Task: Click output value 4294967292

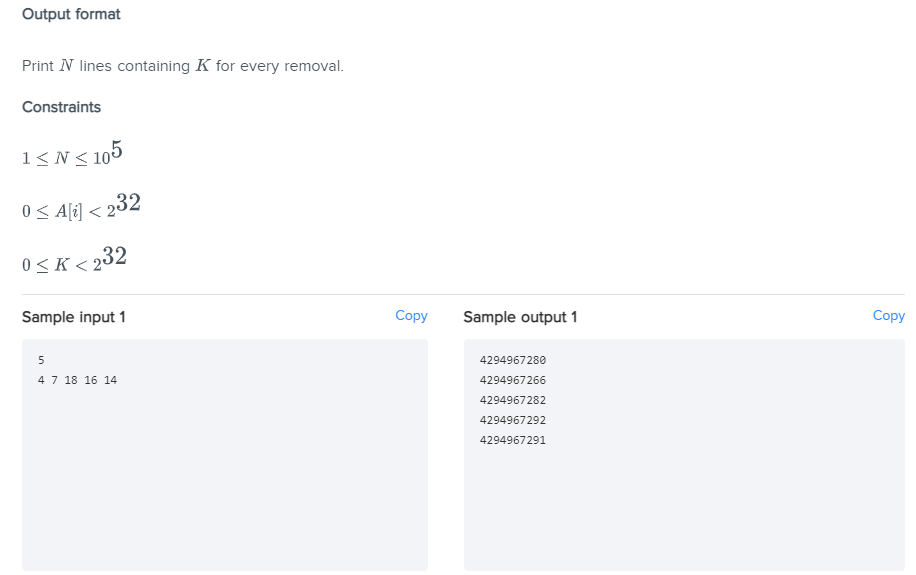Action: point(512,420)
